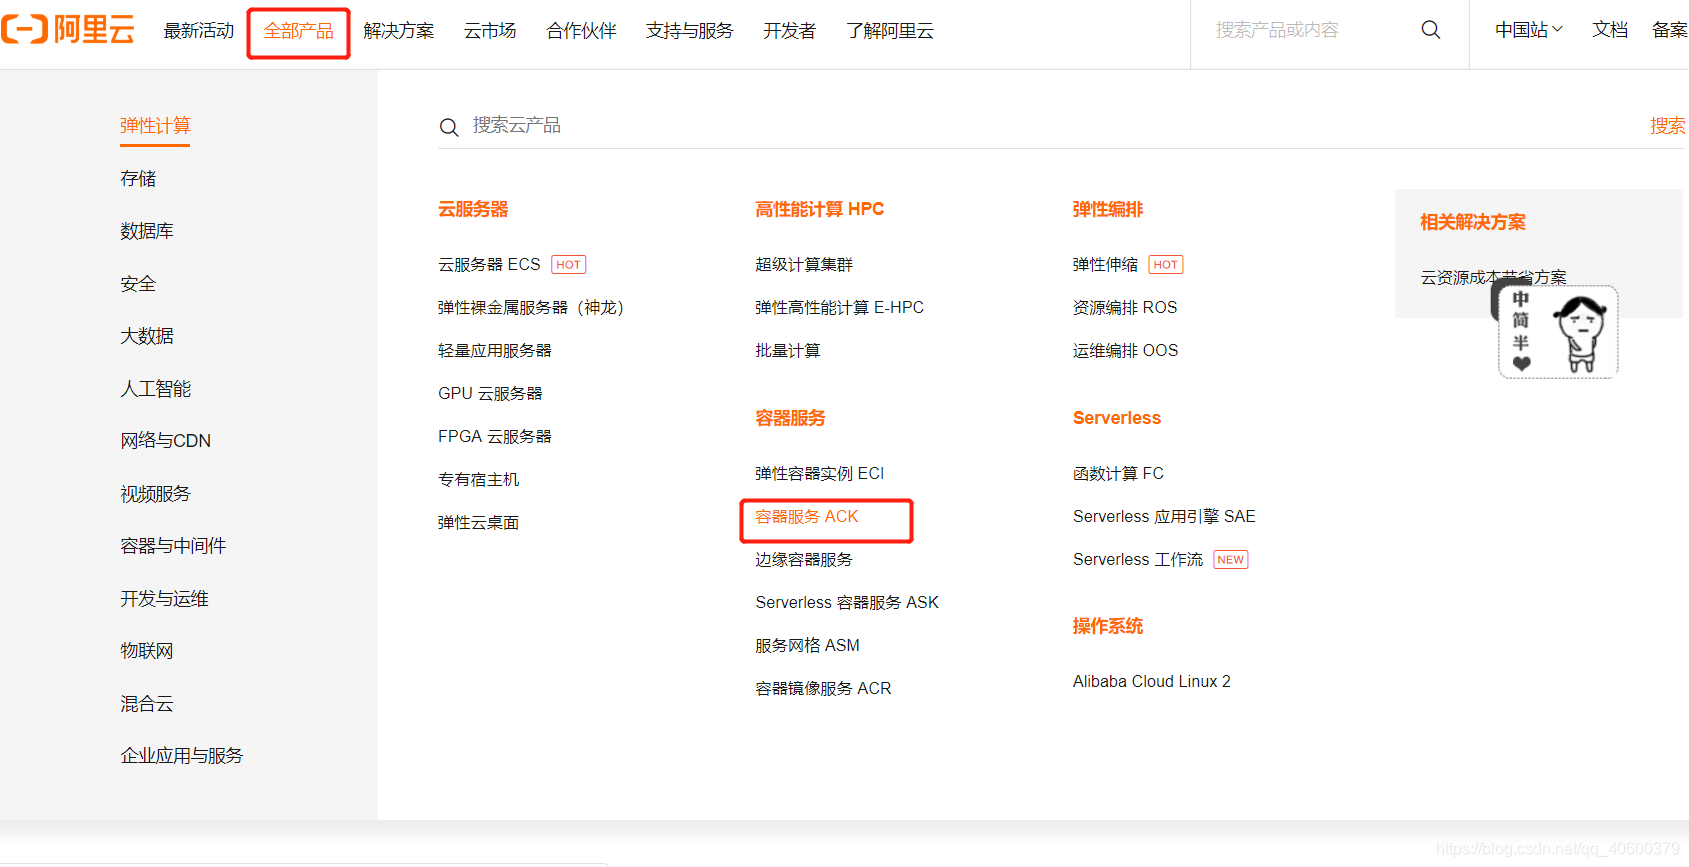The height and width of the screenshot is (867, 1689).
Task: Open the 解决方案 menu
Action: pos(399,31)
